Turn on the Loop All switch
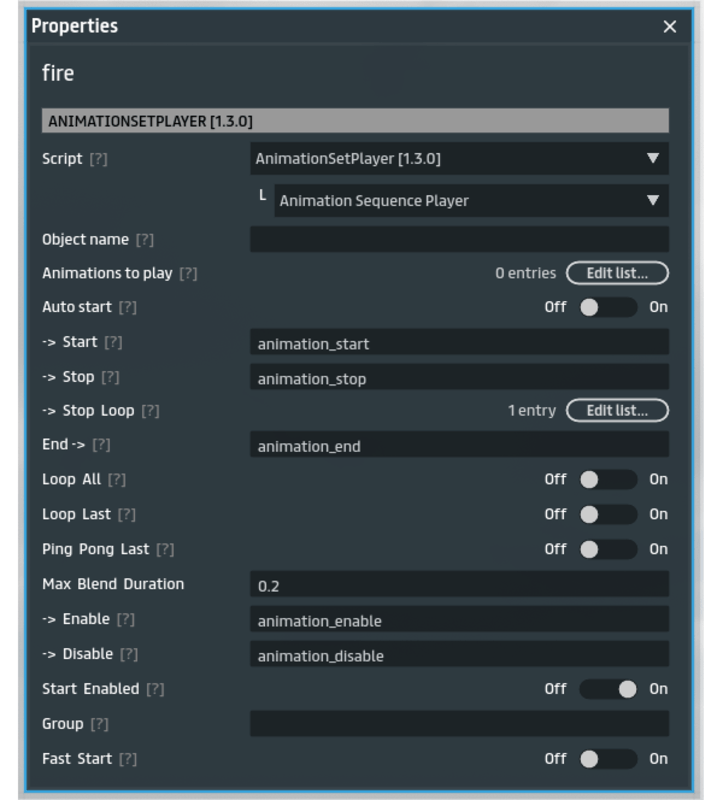Image resolution: width=723 pixels, height=800 pixels. (607, 480)
